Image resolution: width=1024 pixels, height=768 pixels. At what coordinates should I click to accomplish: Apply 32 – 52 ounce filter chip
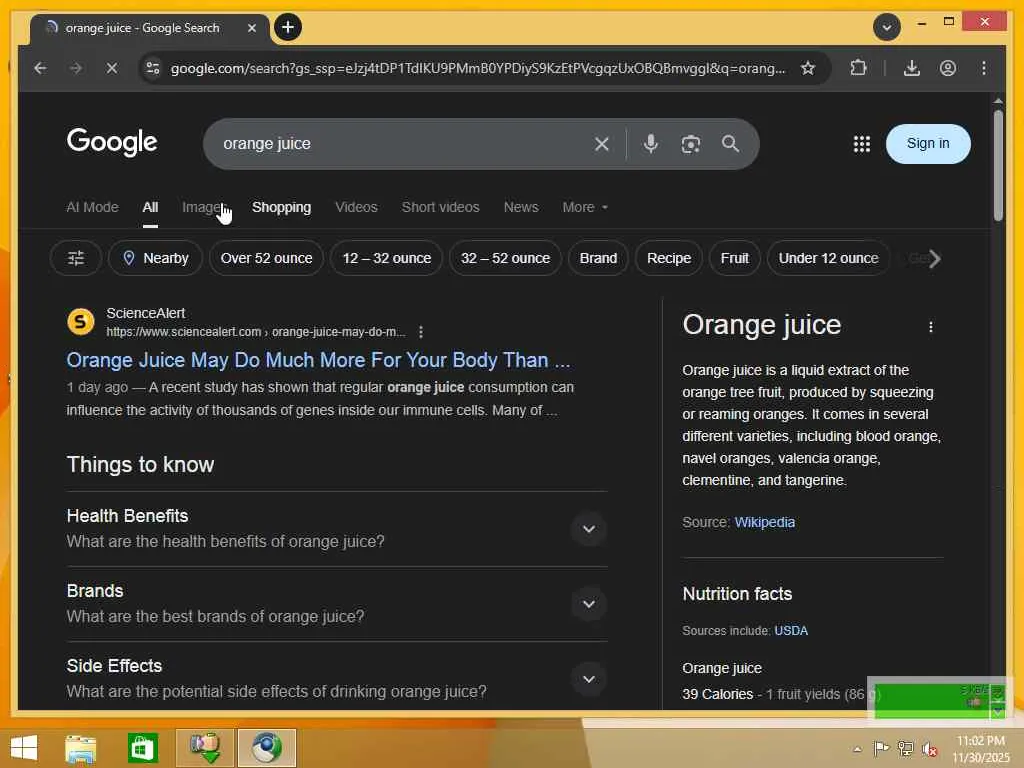coord(505,258)
